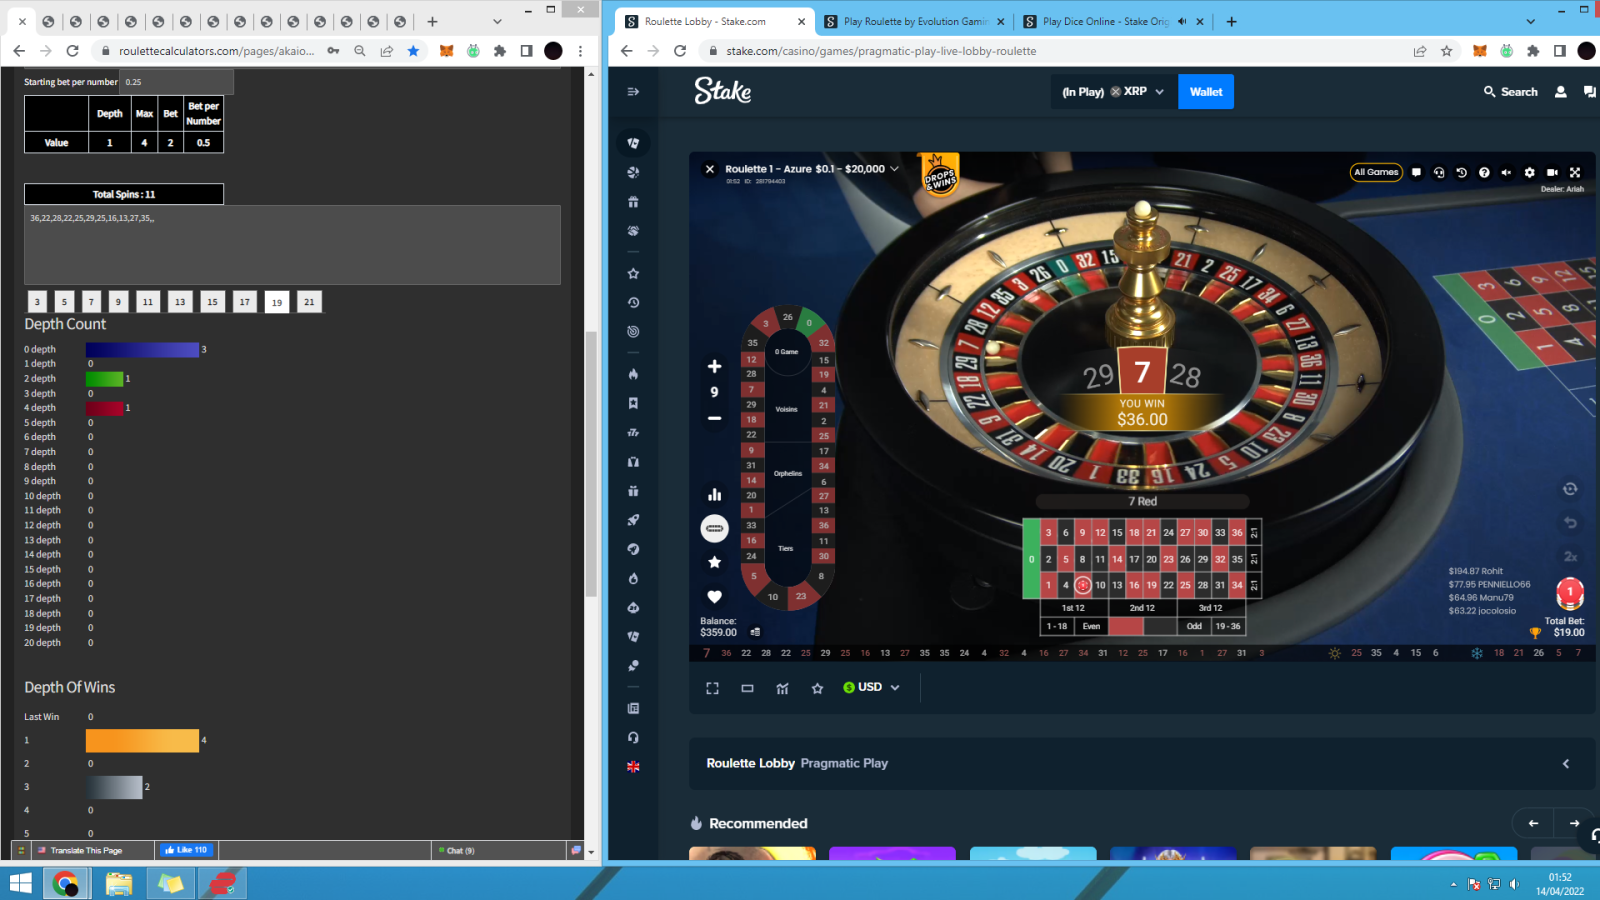The height and width of the screenshot is (900, 1600).
Task: Open live stats chart icon below game
Action: 782,688
